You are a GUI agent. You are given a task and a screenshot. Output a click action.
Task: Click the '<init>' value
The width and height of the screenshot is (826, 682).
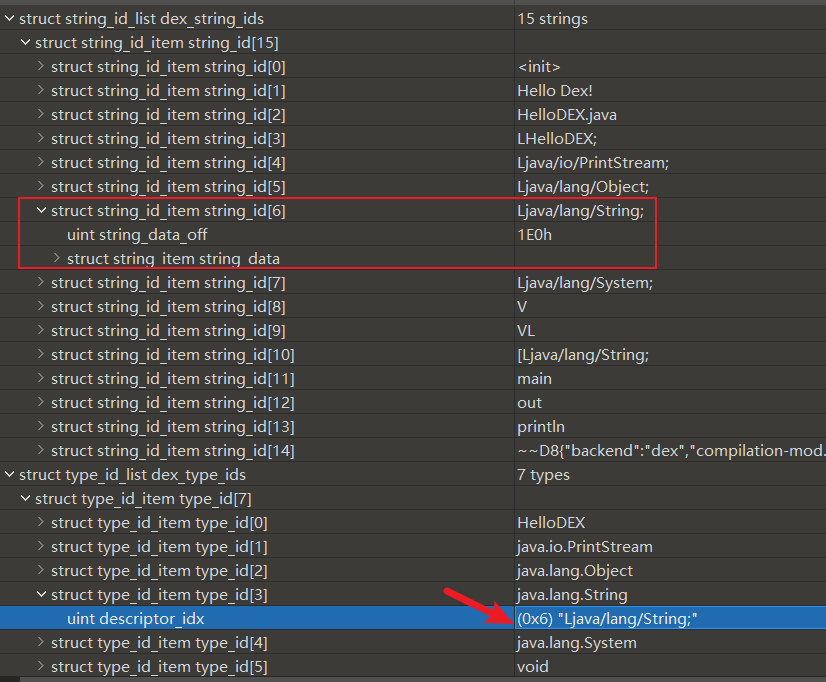[x=539, y=67]
